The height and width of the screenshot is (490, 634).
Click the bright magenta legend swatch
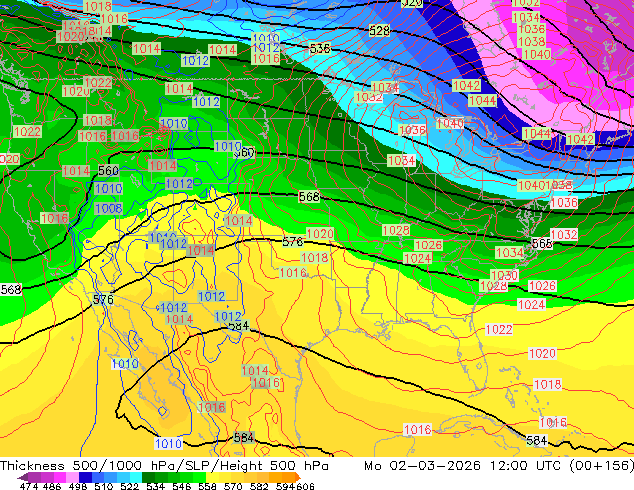tap(60, 477)
